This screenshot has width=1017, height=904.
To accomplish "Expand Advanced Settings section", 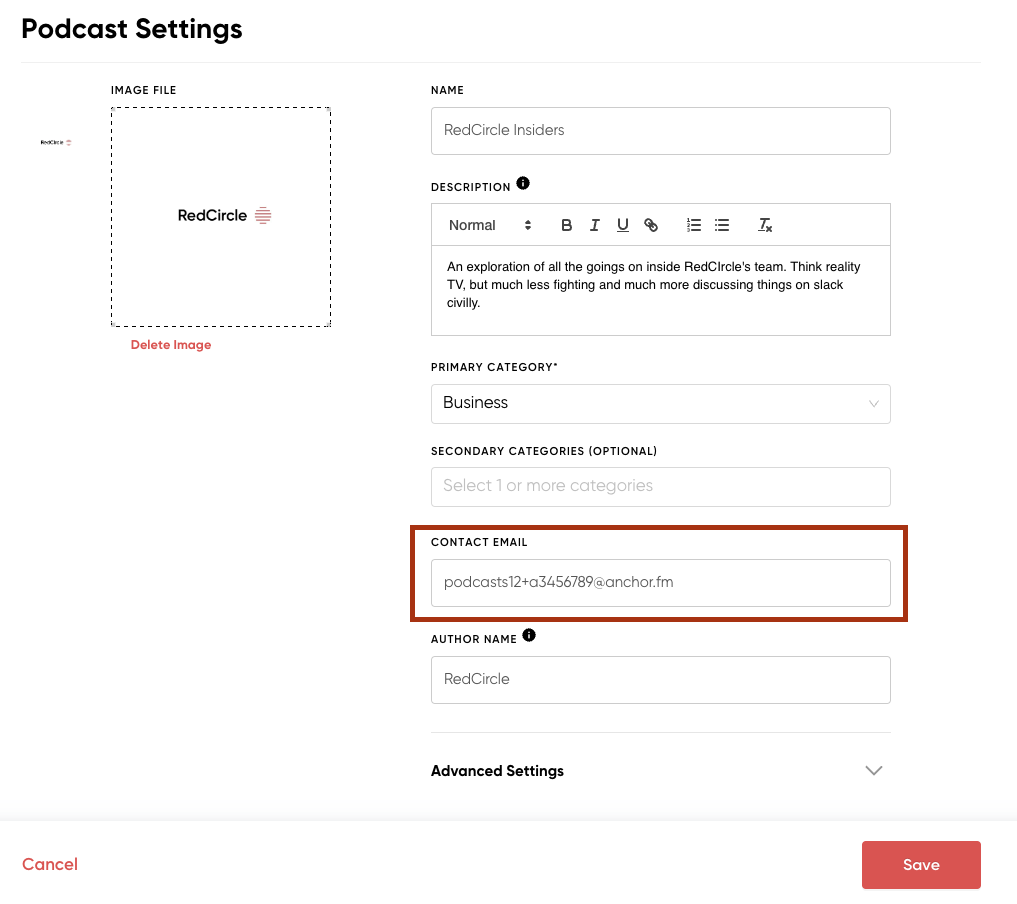I will click(660, 770).
